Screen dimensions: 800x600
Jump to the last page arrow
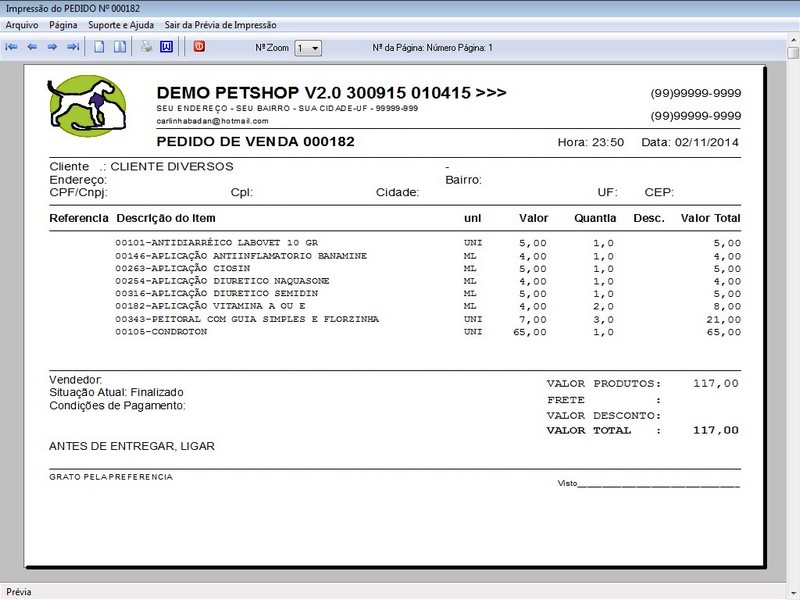[73, 47]
